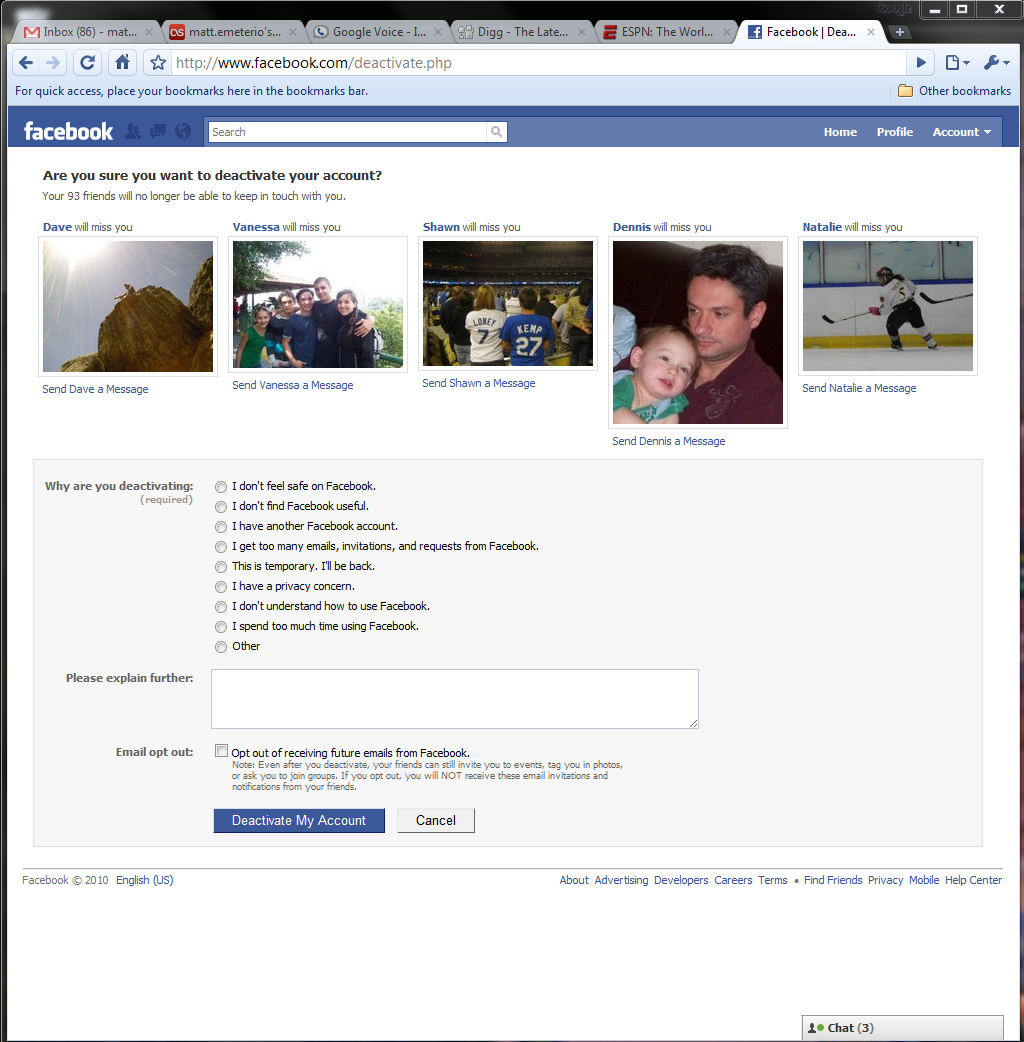Select "I don't find Facebook useful"

pos(221,507)
